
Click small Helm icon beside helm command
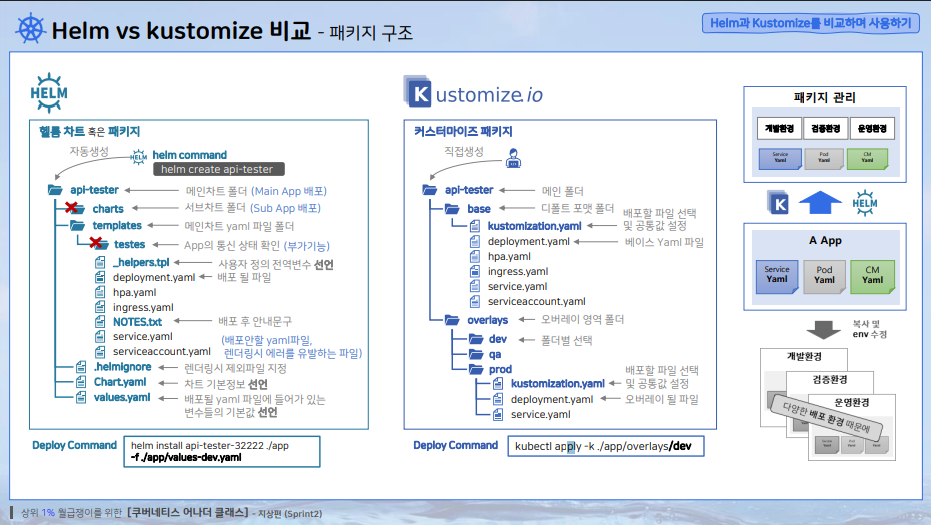(x=138, y=157)
